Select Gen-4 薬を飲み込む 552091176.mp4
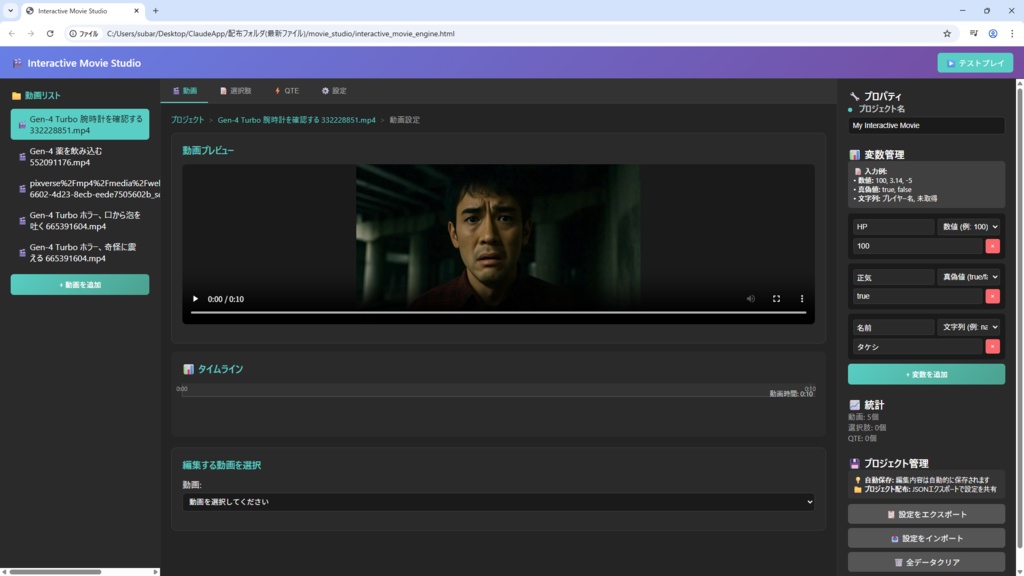Image resolution: width=1024 pixels, height=576 pixels. point(80,157)
